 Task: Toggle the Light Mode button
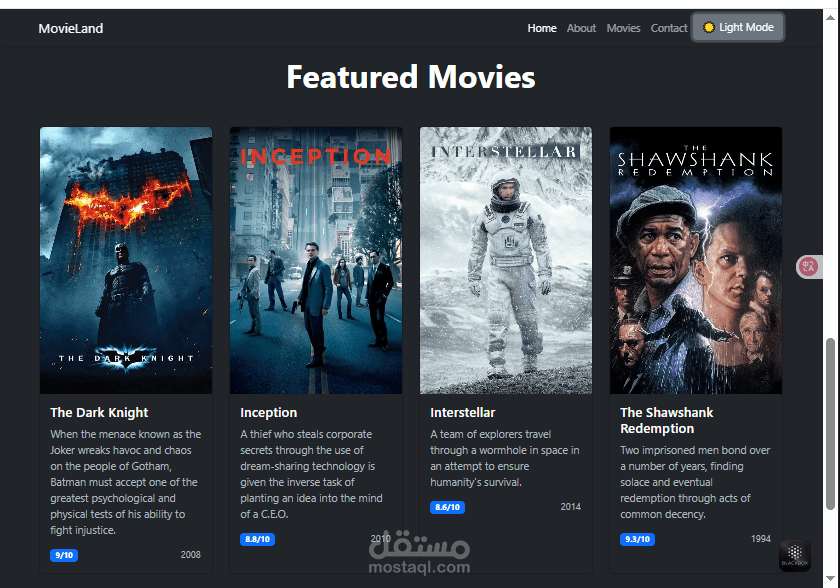tap(738, 27)
